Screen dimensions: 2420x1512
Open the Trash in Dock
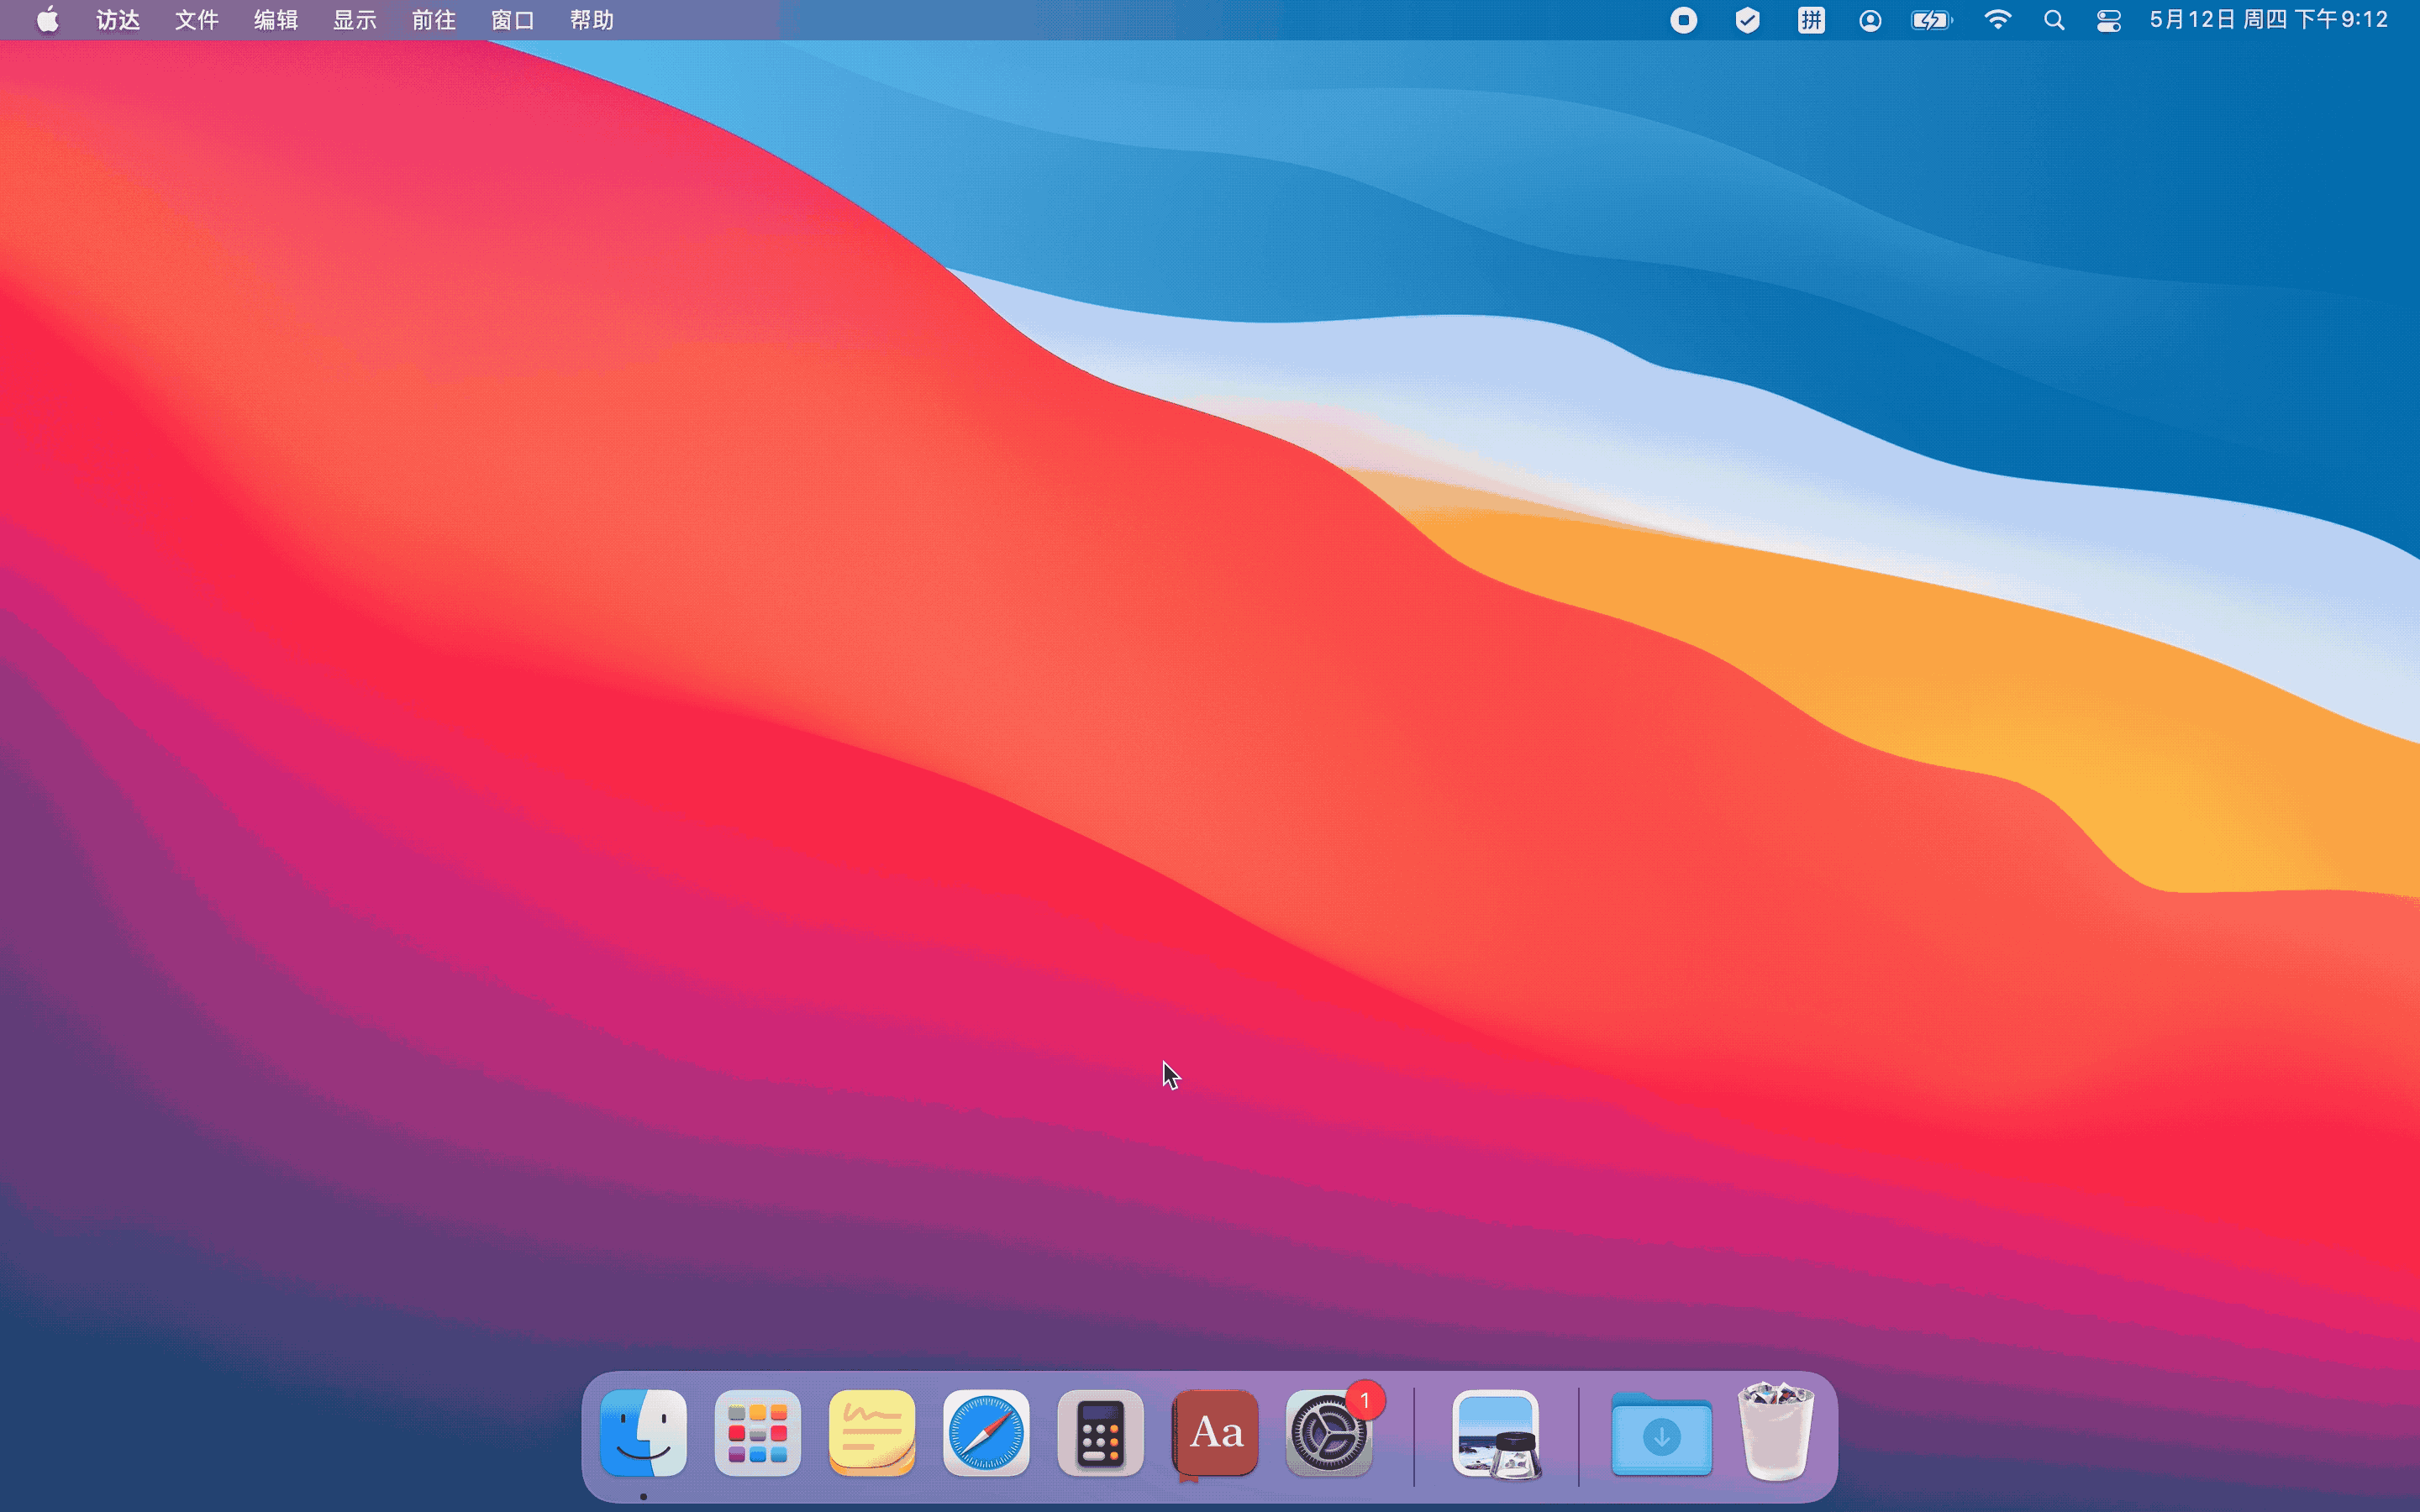tap(1776, 1433)
